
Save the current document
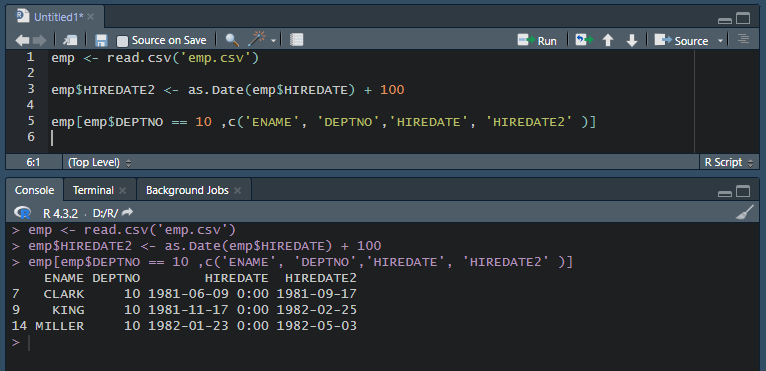coord(101,40)
